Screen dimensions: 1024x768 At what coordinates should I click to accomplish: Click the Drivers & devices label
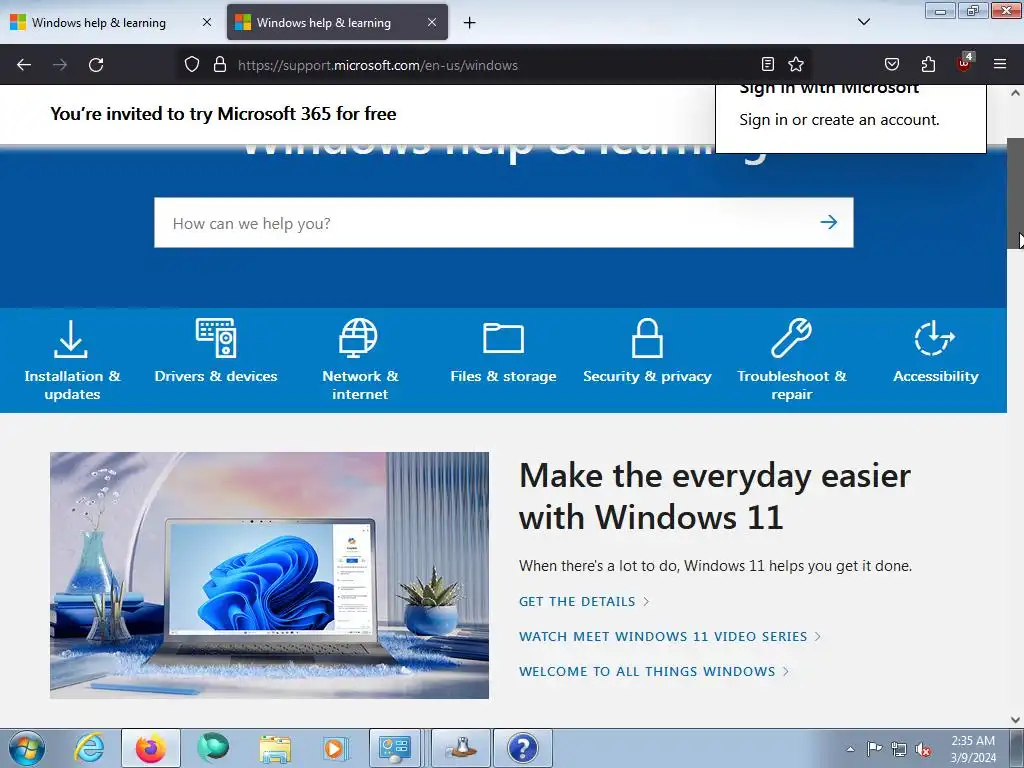[216, 376]
